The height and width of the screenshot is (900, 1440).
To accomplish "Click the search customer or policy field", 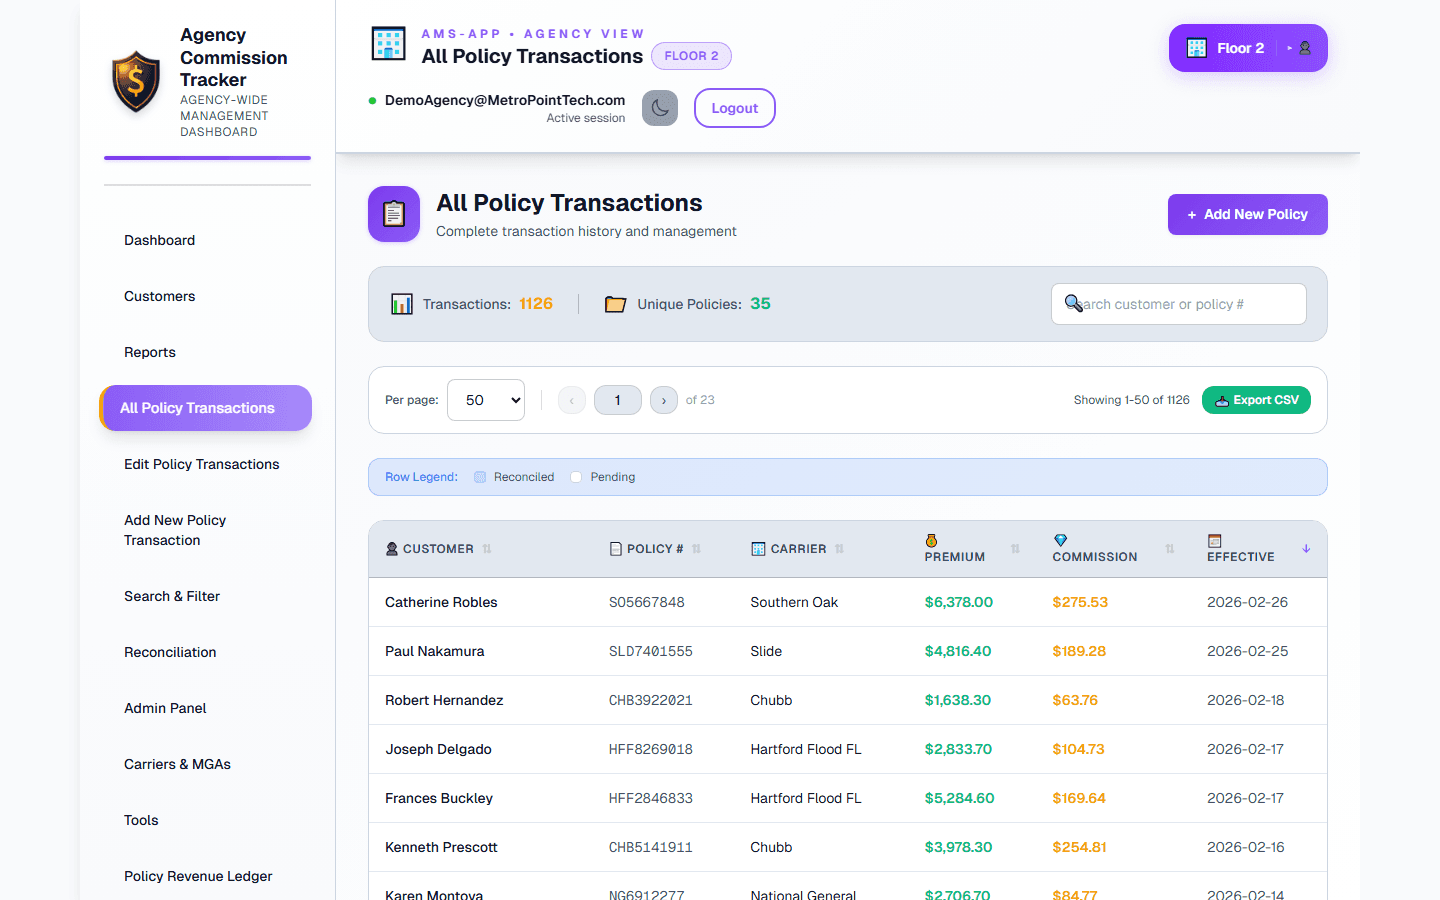I will pos(1178,303).
